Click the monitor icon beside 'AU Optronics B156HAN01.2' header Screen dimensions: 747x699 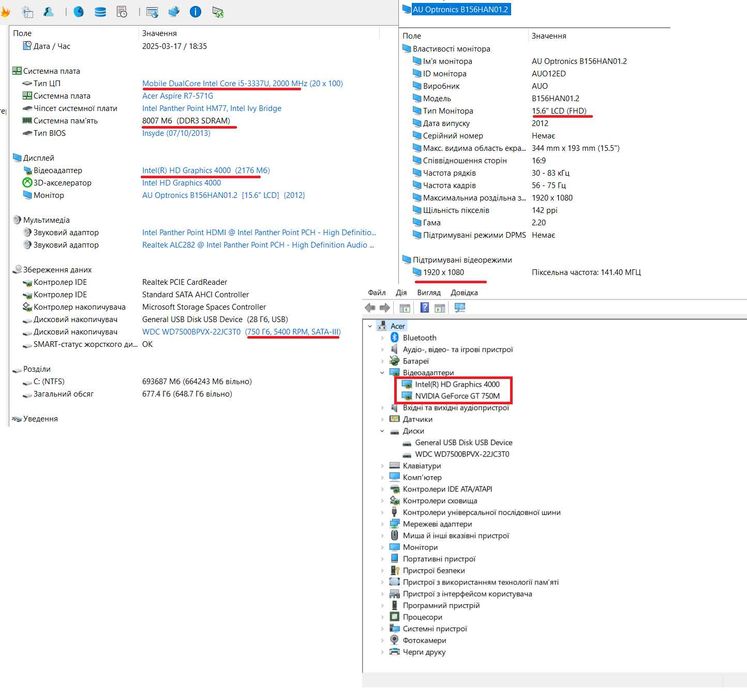tap(406, 9)
